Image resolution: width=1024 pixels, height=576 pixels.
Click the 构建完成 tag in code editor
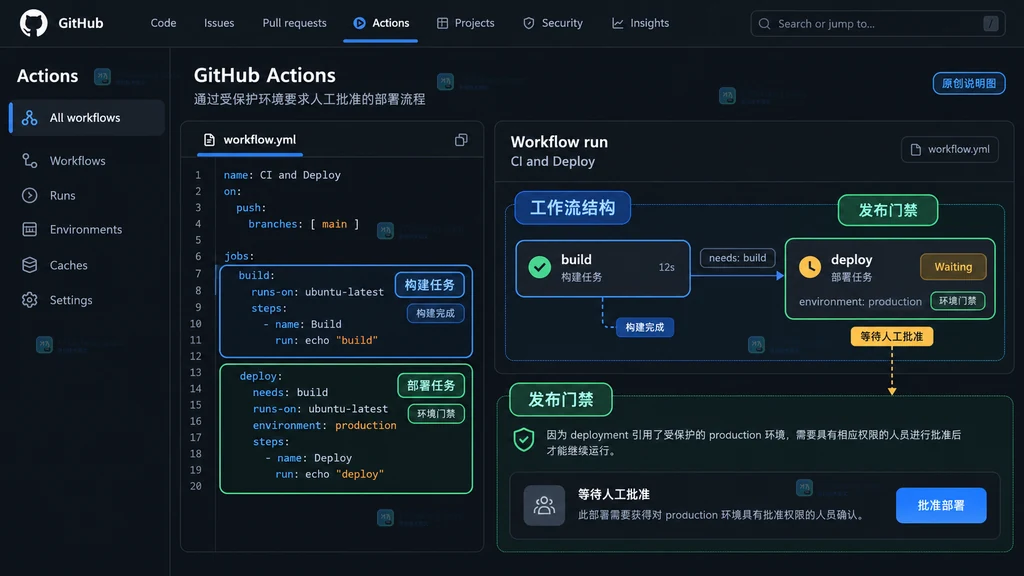[x=436, y=313]
